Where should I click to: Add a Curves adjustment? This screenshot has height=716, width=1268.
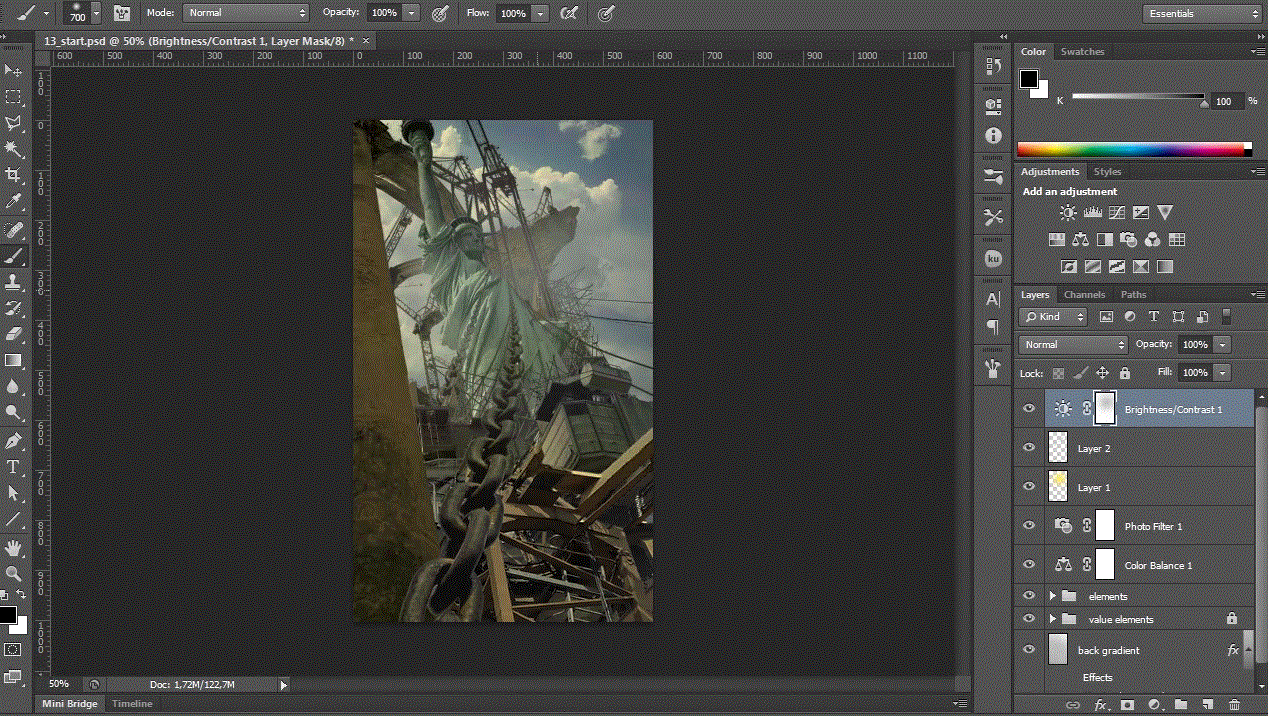coord(1117,213)
